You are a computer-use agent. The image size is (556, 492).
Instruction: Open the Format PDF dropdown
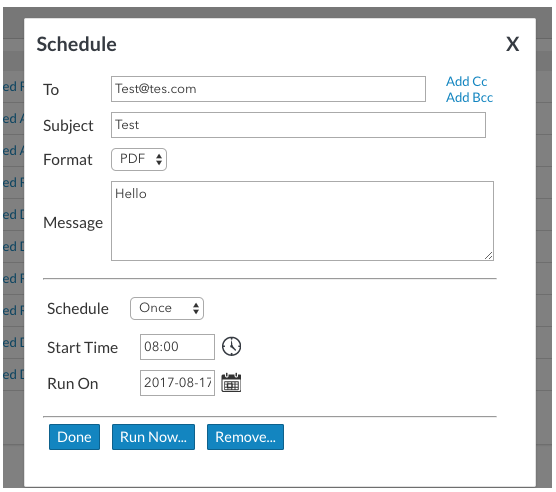(x=139, y=160)
